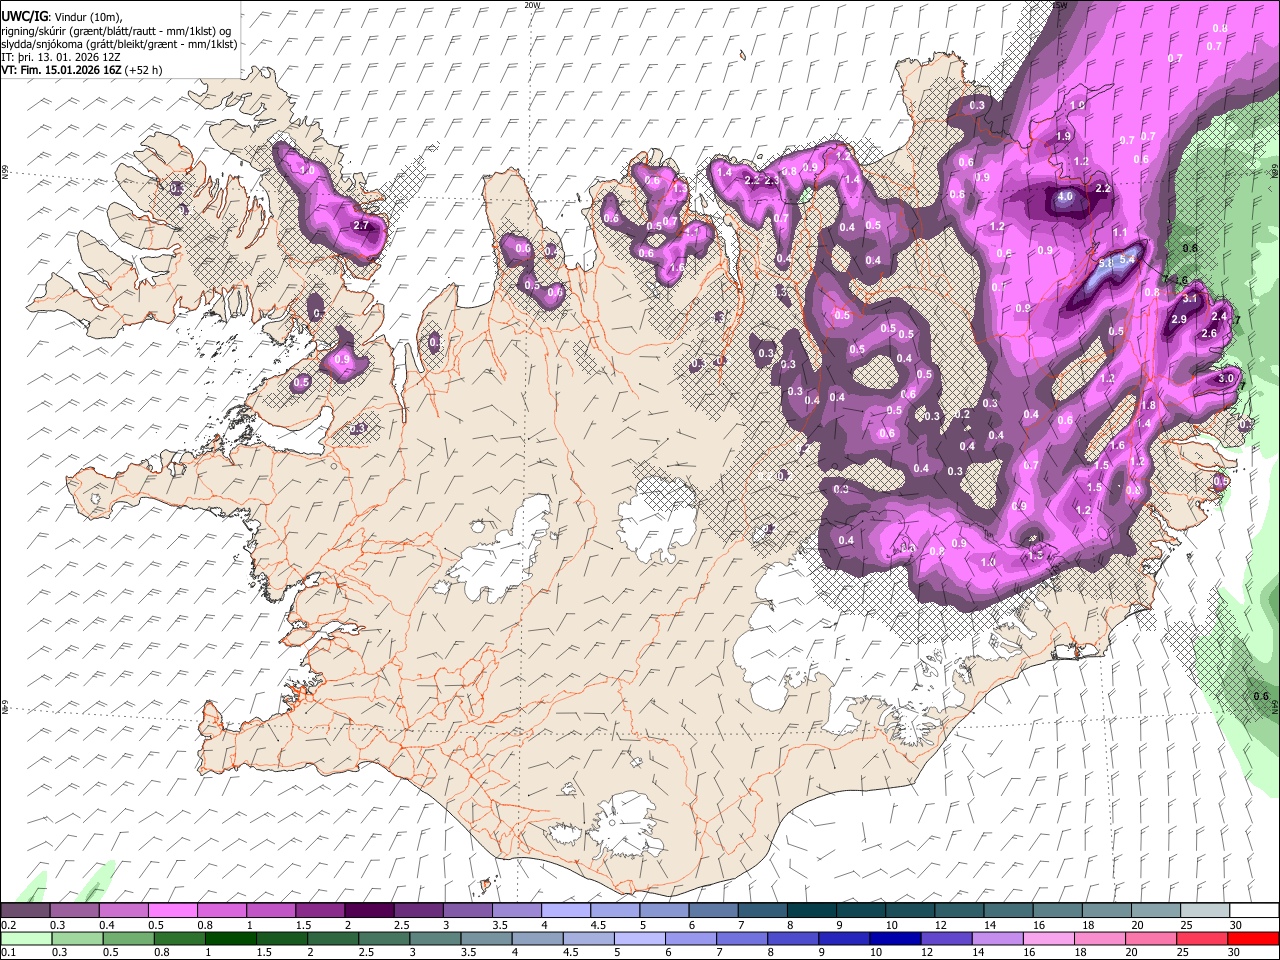1280x960 pixels.
Task: Click the 0.5 pink swatch in the upper legend row
Action: point(172,910)
